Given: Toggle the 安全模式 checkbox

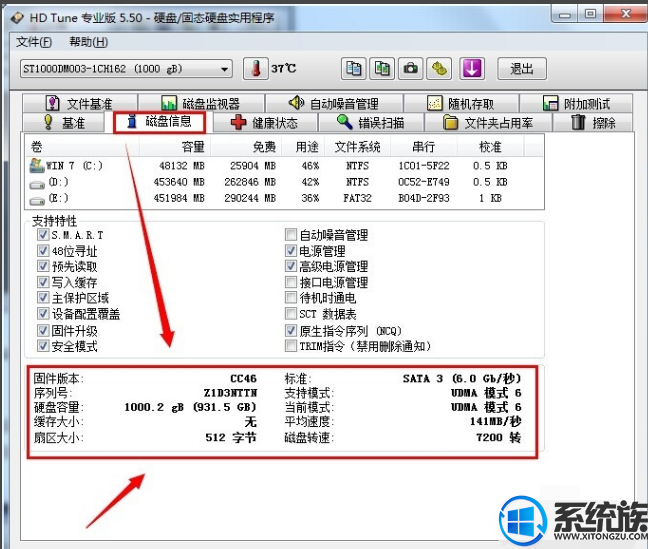Looking at the screenshot, I should point(43,346).
